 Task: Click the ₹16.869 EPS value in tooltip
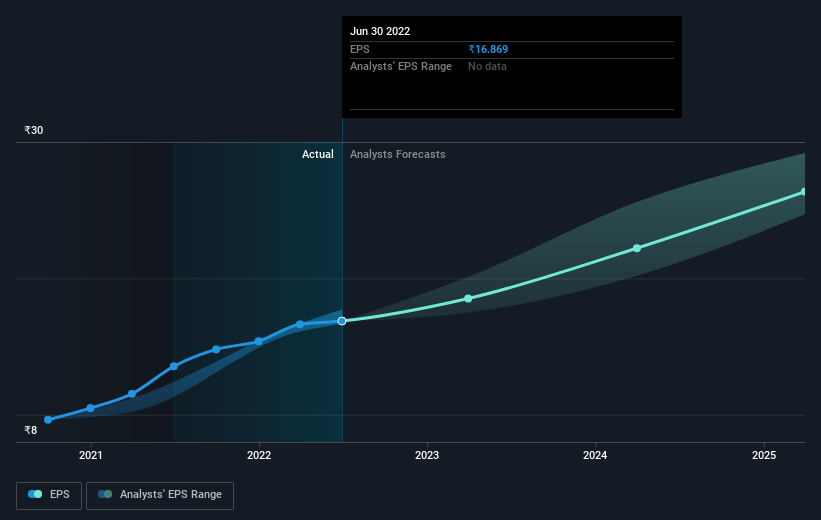tap(488, 49)
